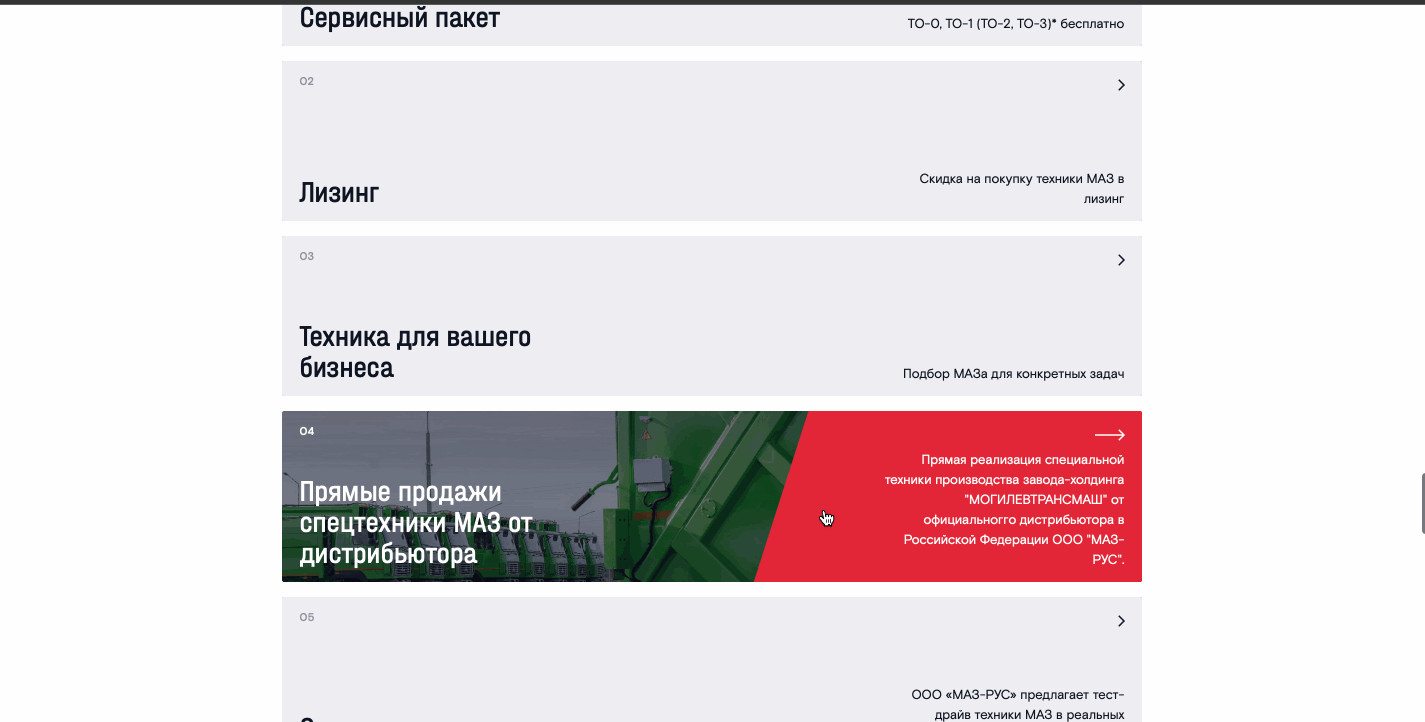Screen dimensions: 1425x722
Task: Open the Техника для вашего бизнеса heading
Action: [415, 352]
